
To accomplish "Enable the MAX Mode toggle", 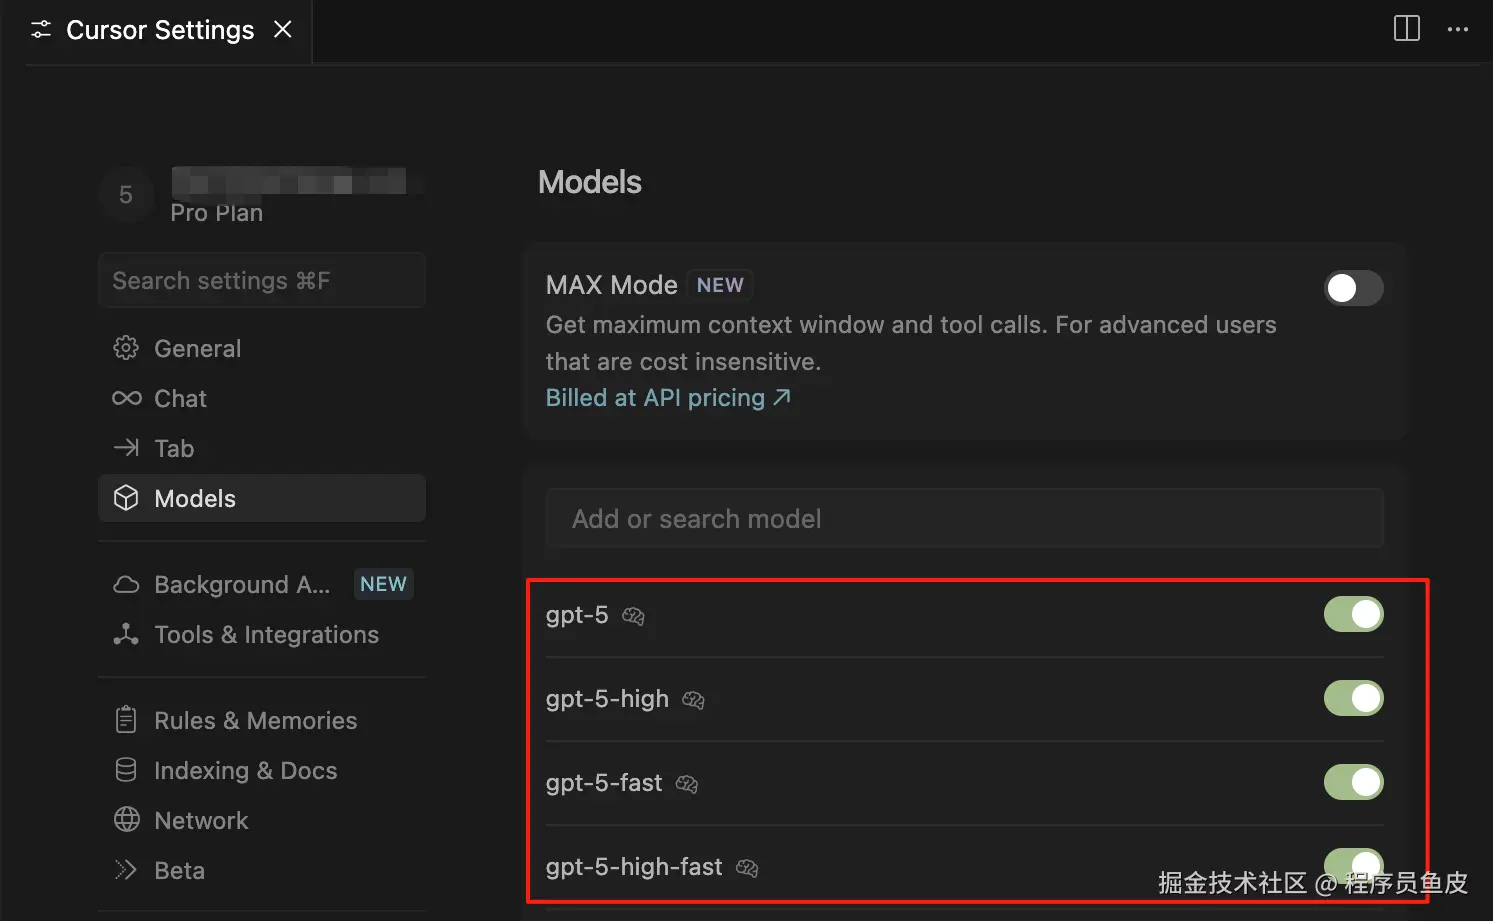I will point(1353,288).
